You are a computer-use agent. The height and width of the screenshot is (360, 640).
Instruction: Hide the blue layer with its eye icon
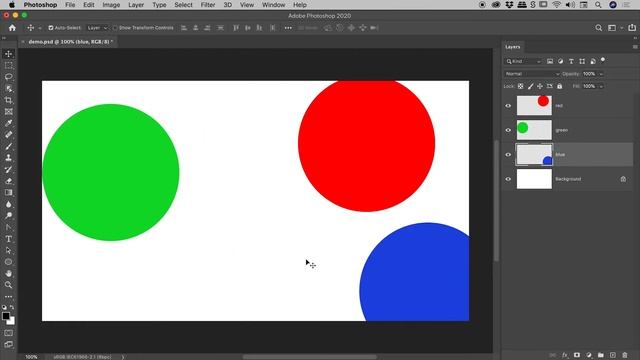click(x=508, y=155)
